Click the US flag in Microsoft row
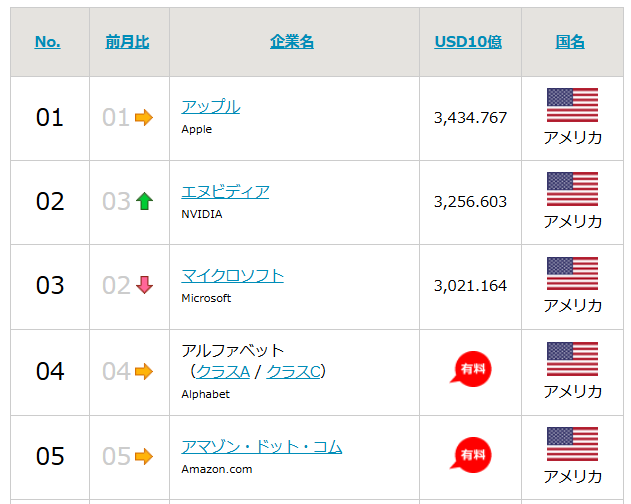Image resolution: width=631 pixels, height=504 pixels. tap(572, 273)
